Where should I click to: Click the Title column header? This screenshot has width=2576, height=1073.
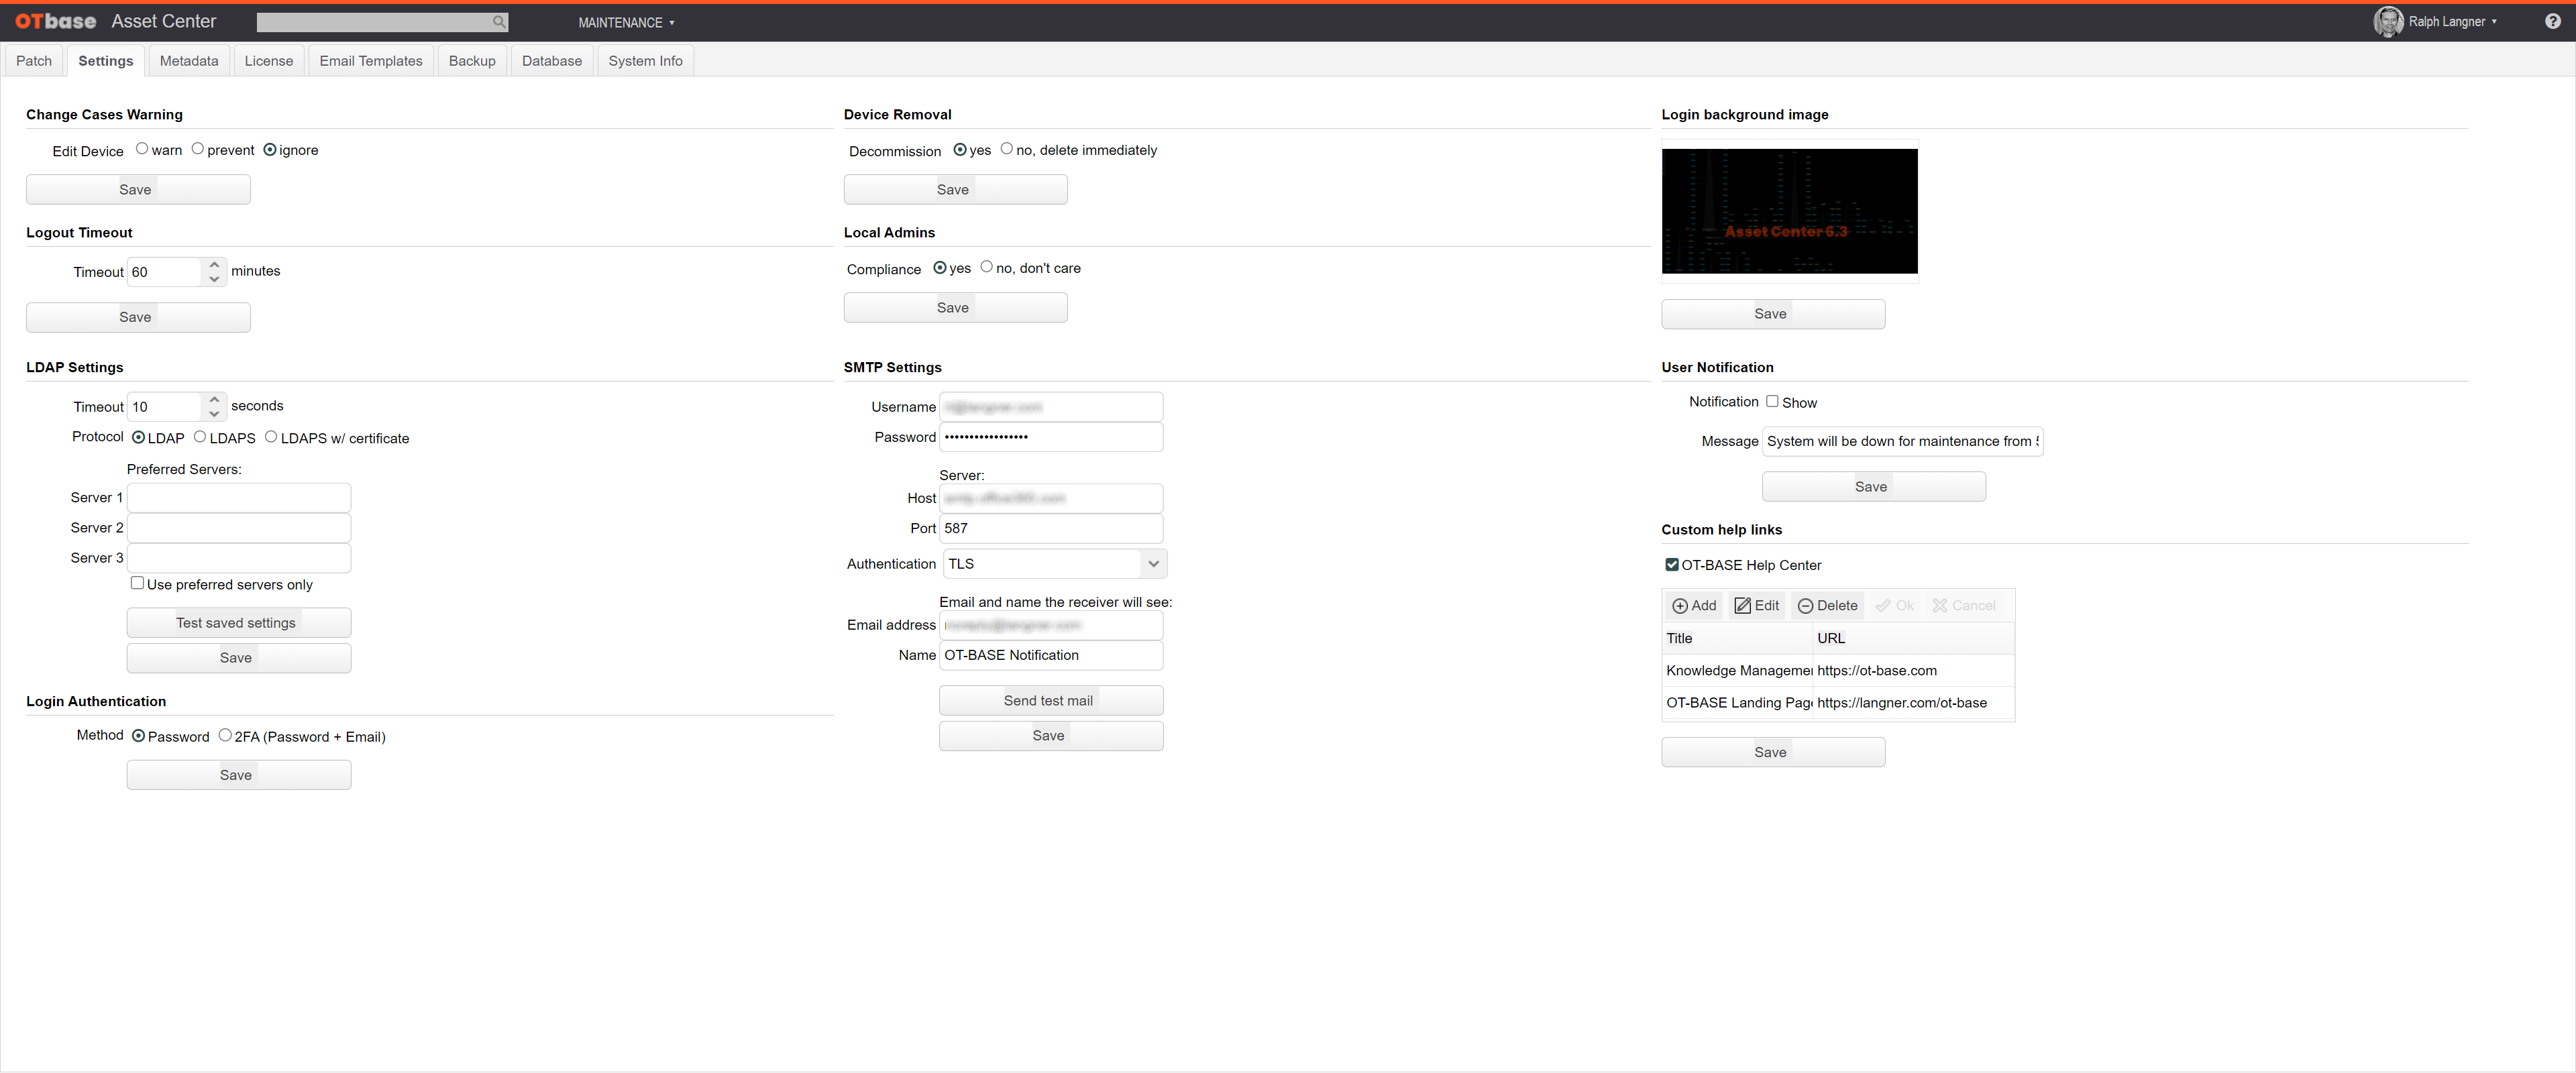coord(1737,638)
